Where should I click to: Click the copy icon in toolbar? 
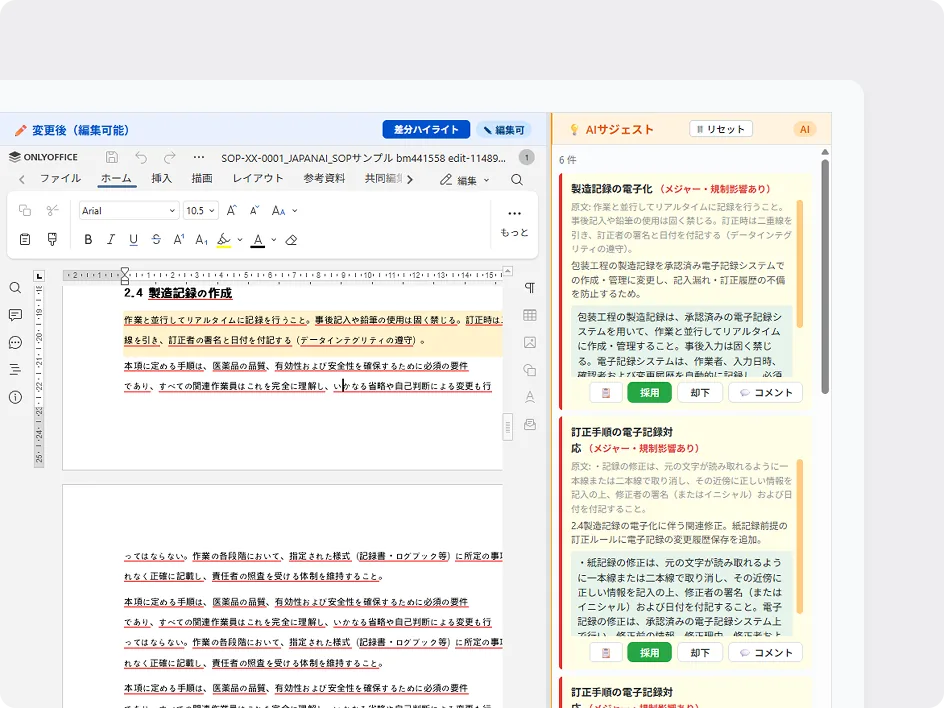pyautogui.click(x=25, y=210)
